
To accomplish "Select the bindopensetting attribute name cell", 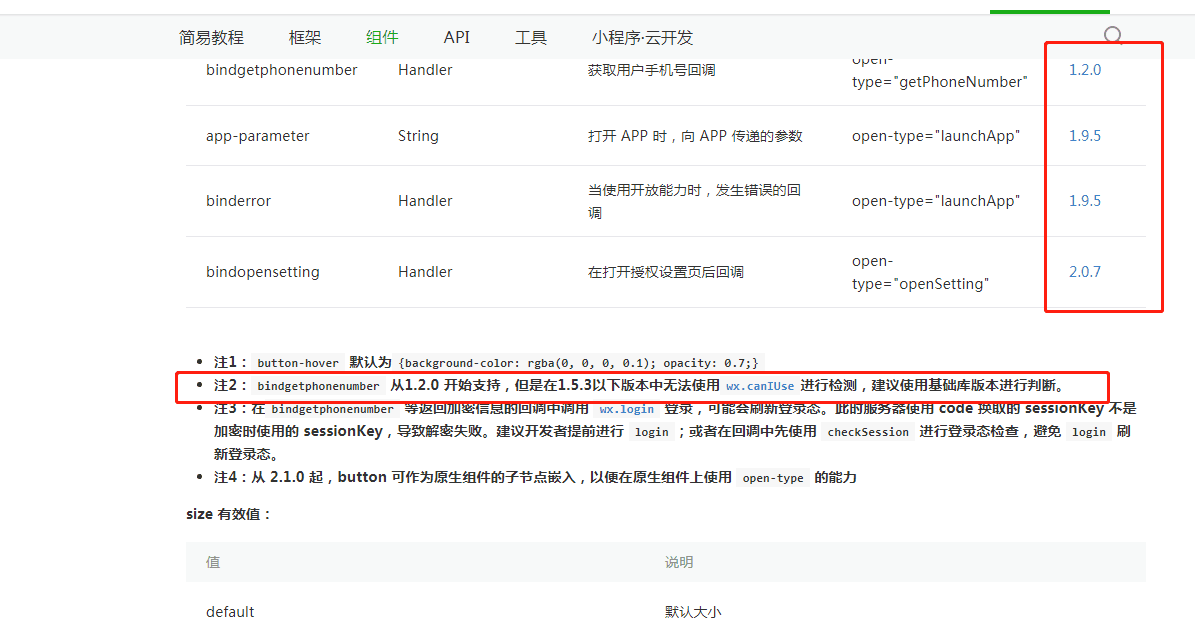I will [263, 271].
